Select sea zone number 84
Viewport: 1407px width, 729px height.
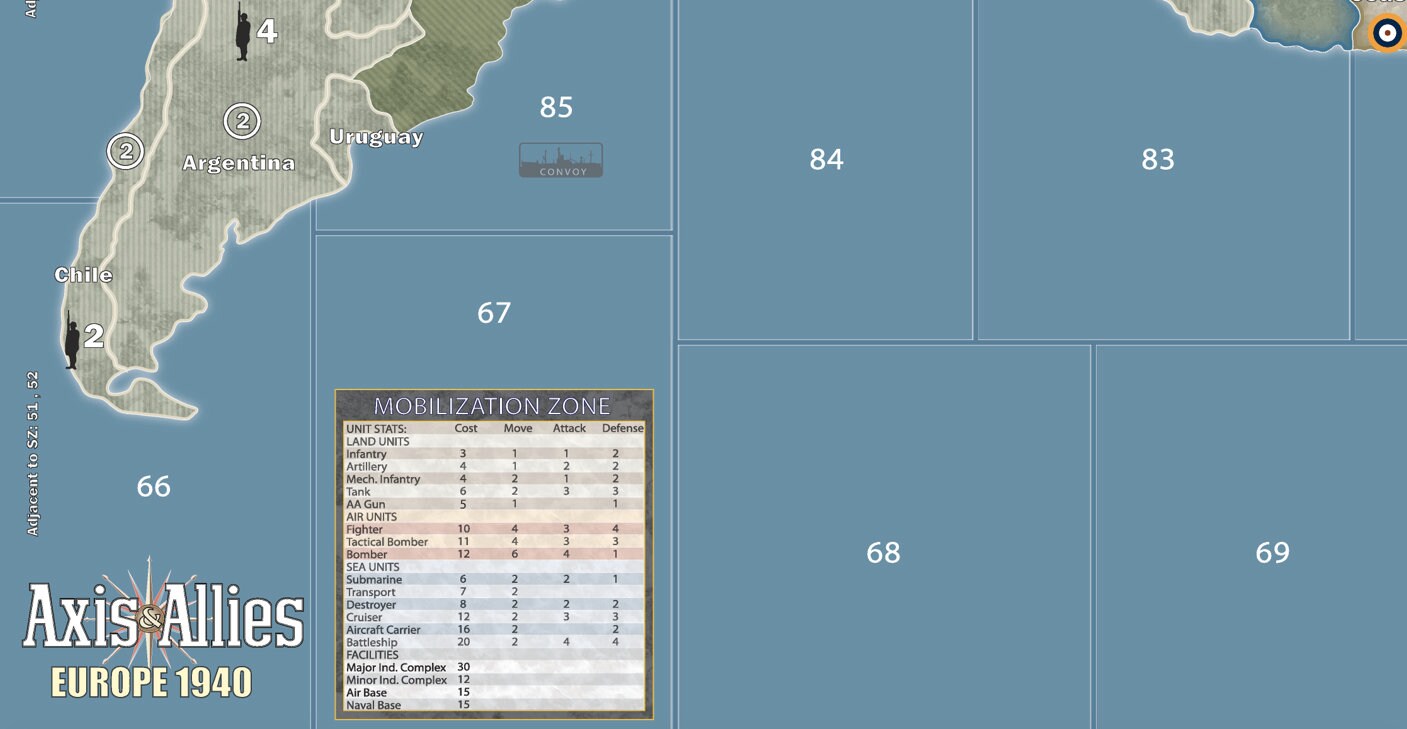[826, 159]
